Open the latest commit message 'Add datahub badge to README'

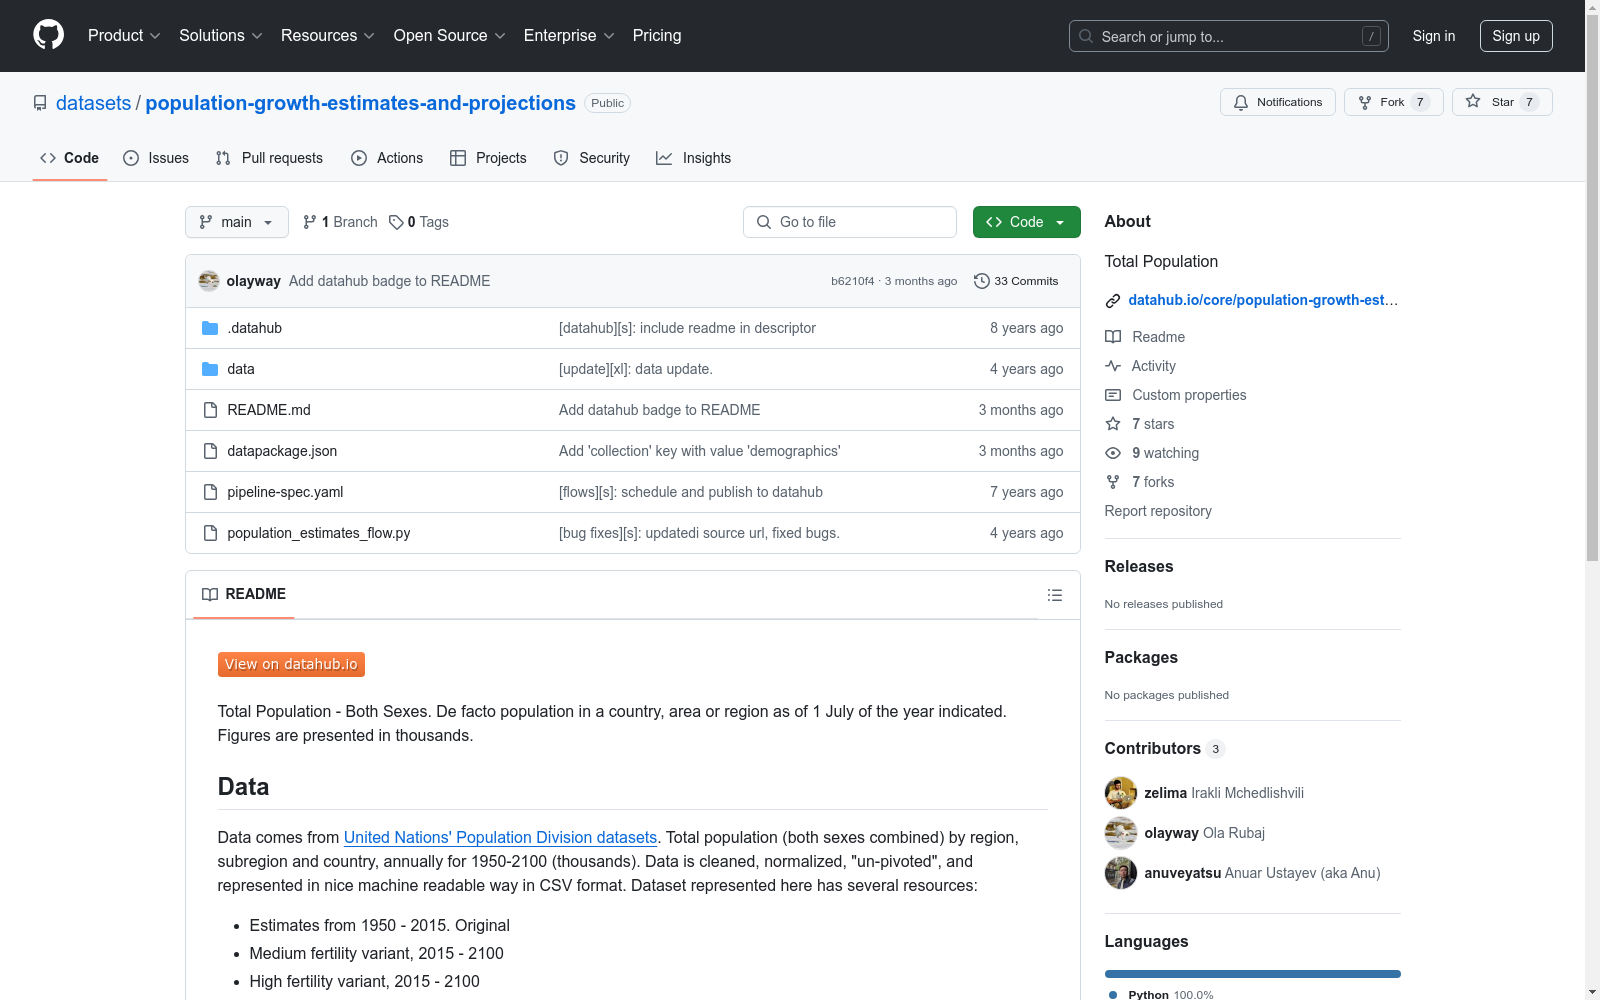389,281
